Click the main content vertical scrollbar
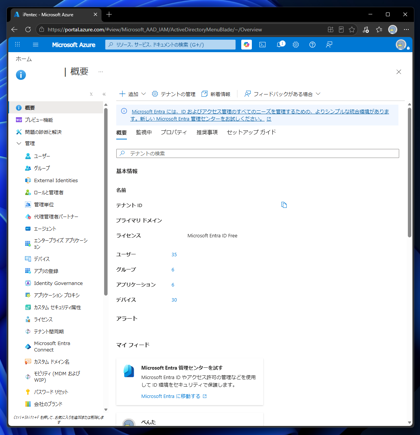 click(x=409, y=172)
